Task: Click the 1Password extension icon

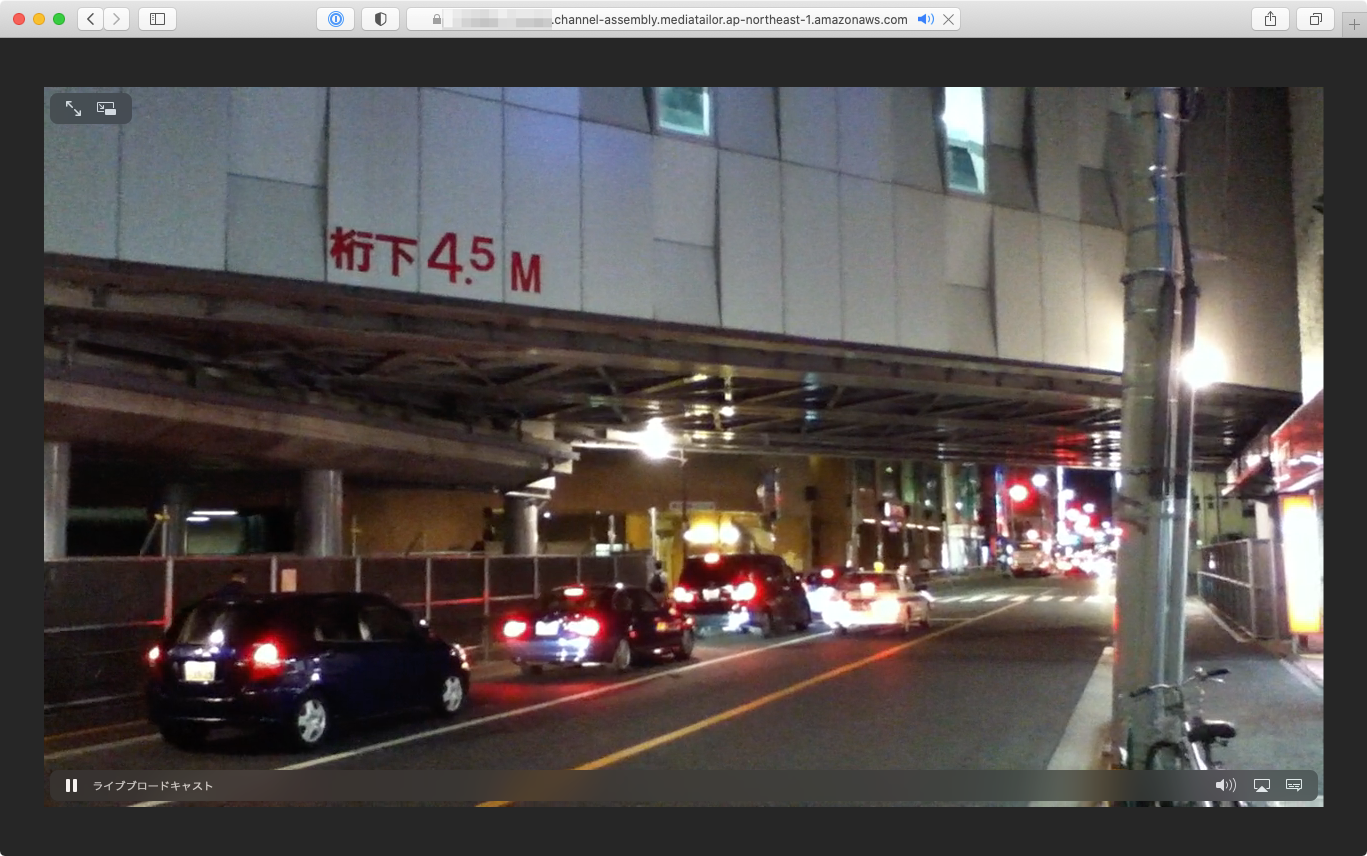Action: (335, 19)
